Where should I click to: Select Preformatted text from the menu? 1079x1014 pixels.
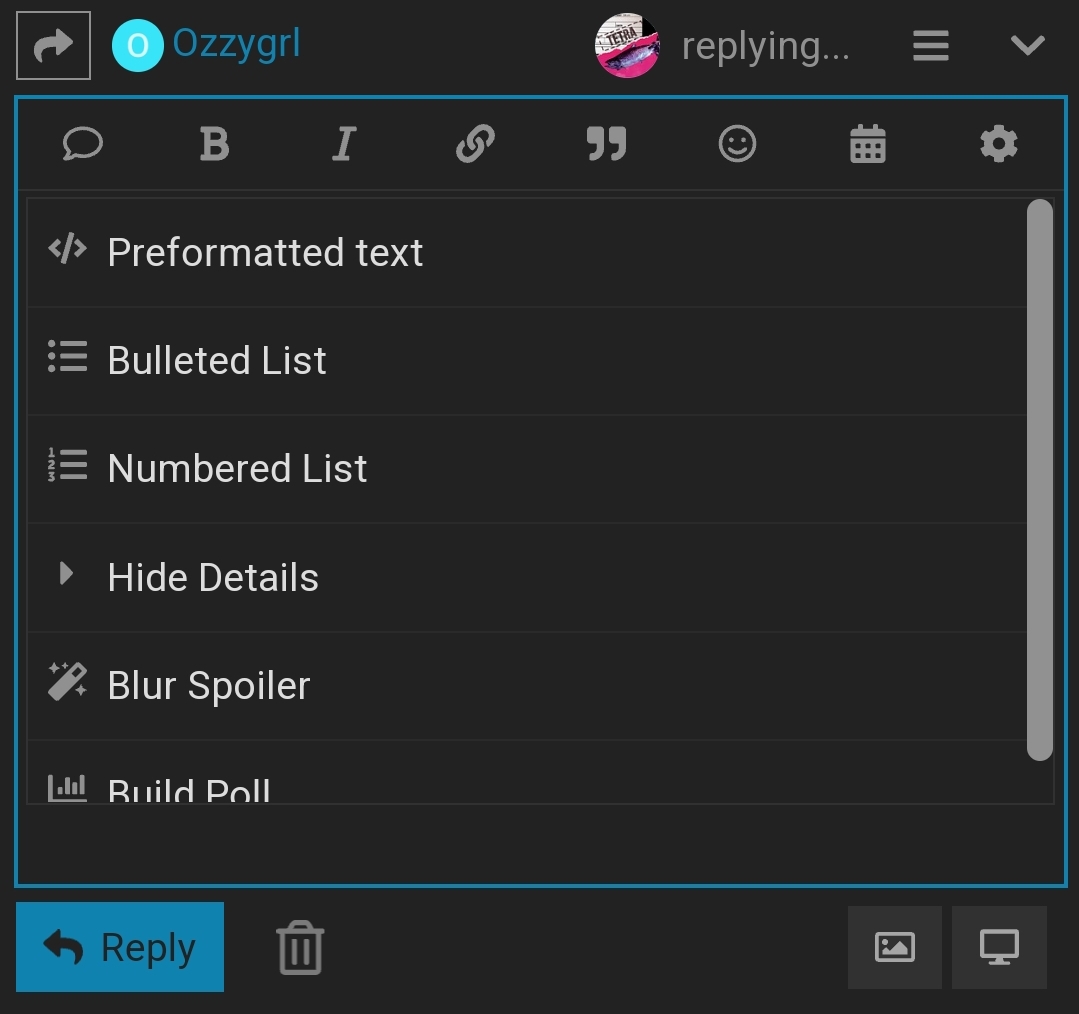pos(265,253)
